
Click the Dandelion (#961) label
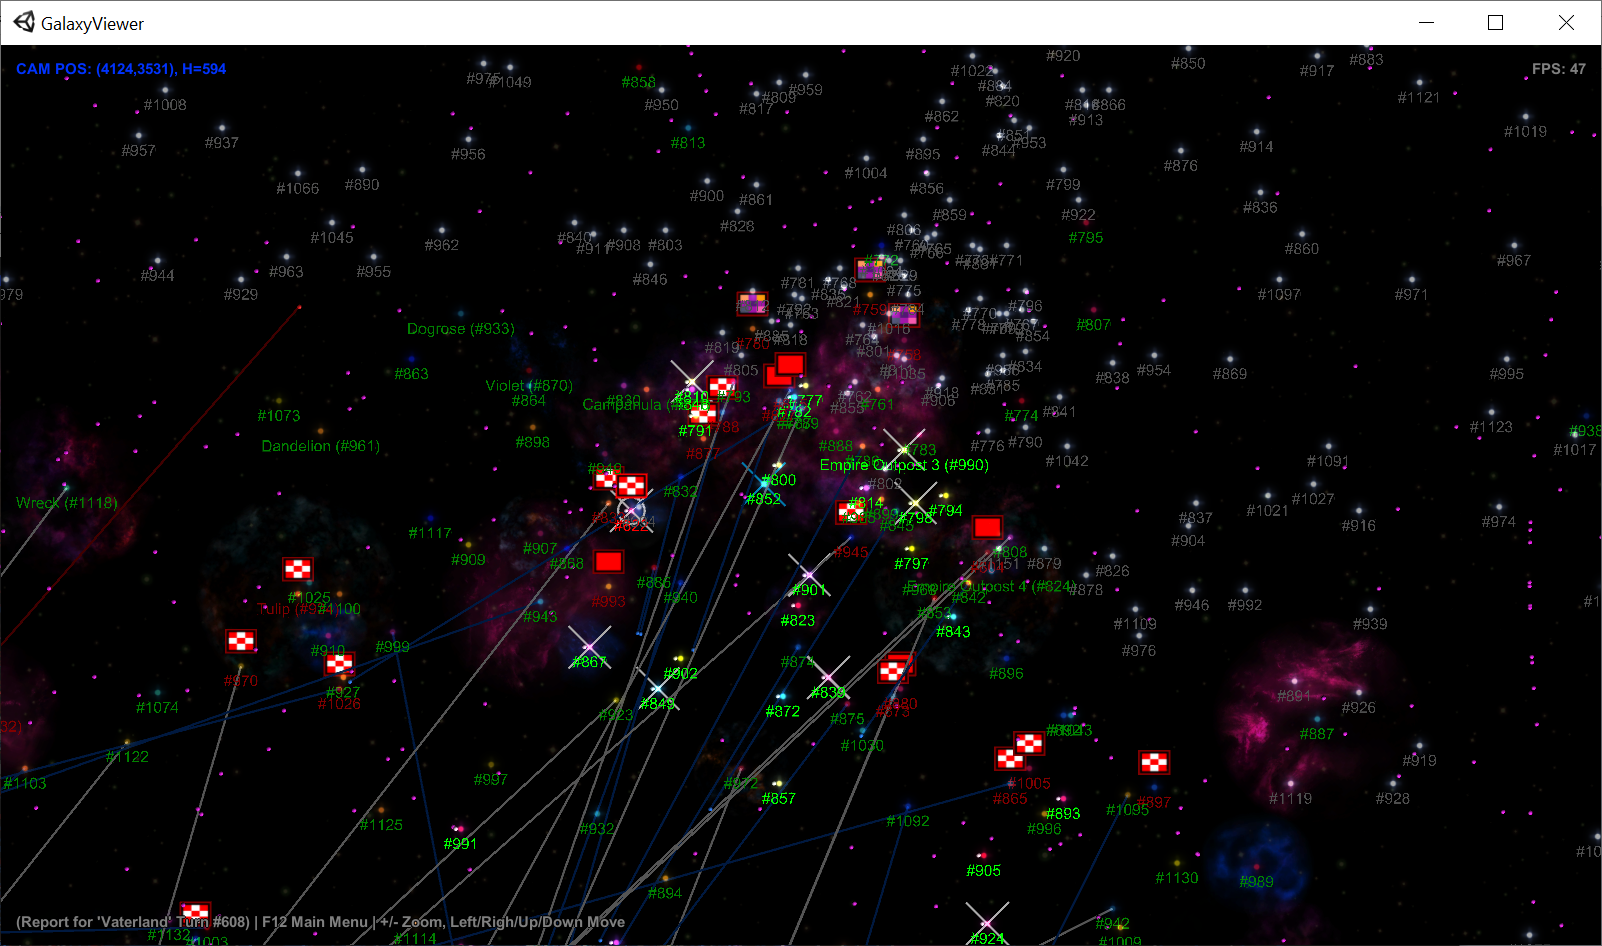pyautogui.click(x=321, y=446)
